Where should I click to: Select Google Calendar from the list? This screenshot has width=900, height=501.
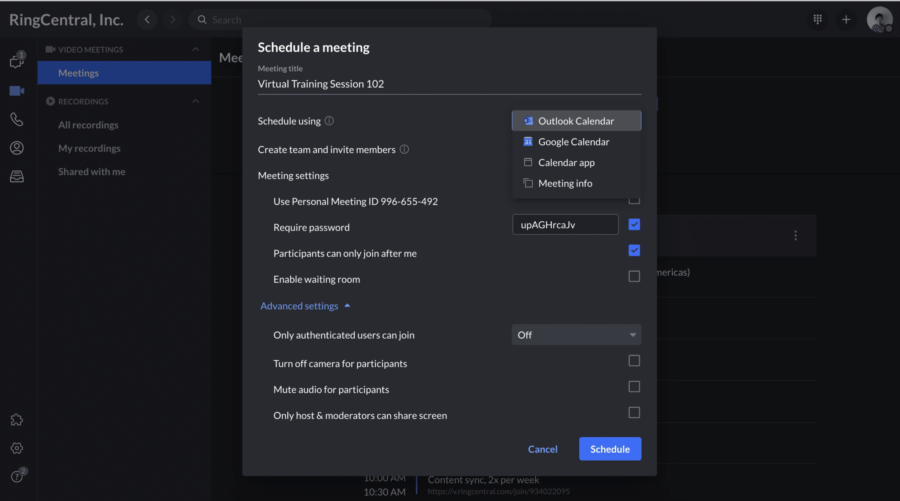pos(573,142)
